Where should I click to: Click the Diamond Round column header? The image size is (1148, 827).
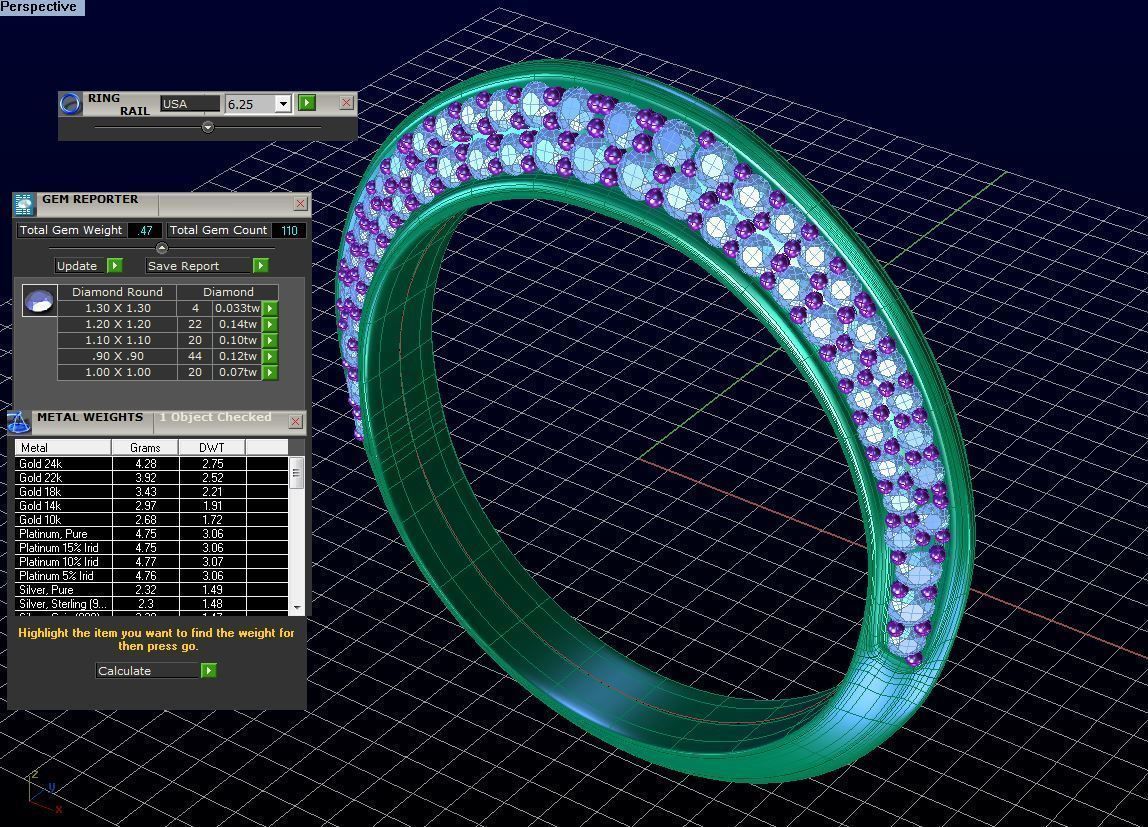pyautogui.click(x=117, y=291)
